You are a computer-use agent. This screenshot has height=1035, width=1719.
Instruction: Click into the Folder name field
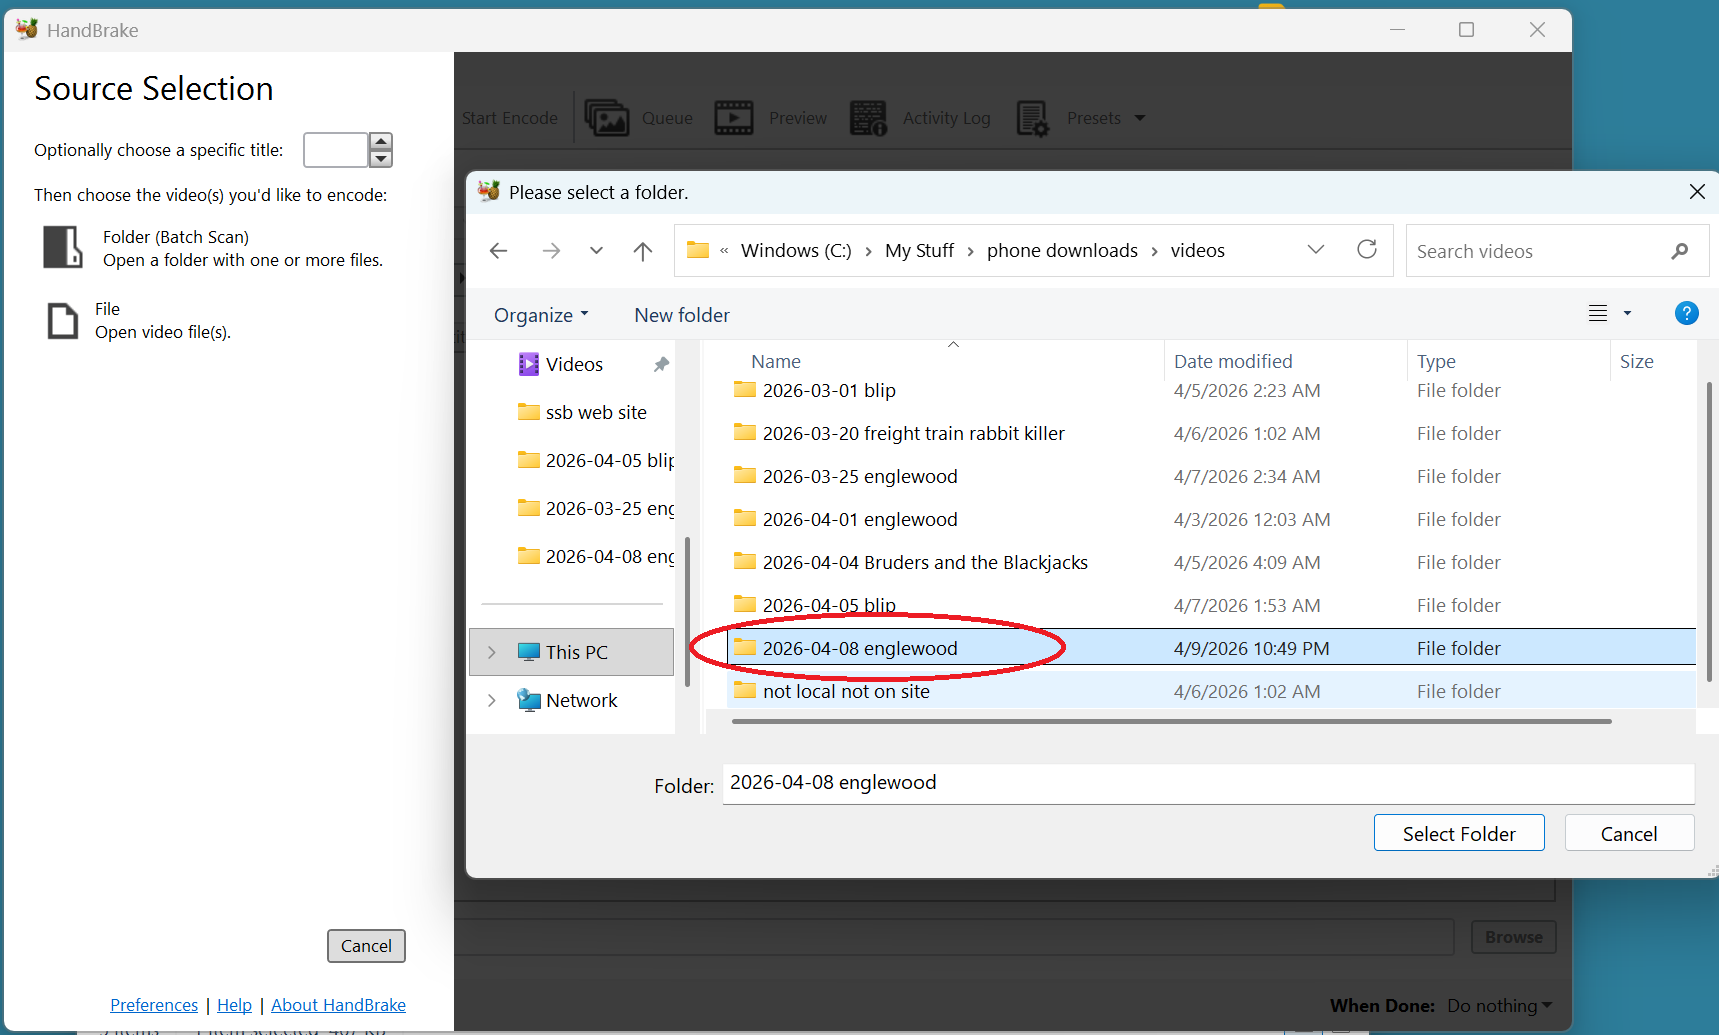click(x=1207, y=783)
